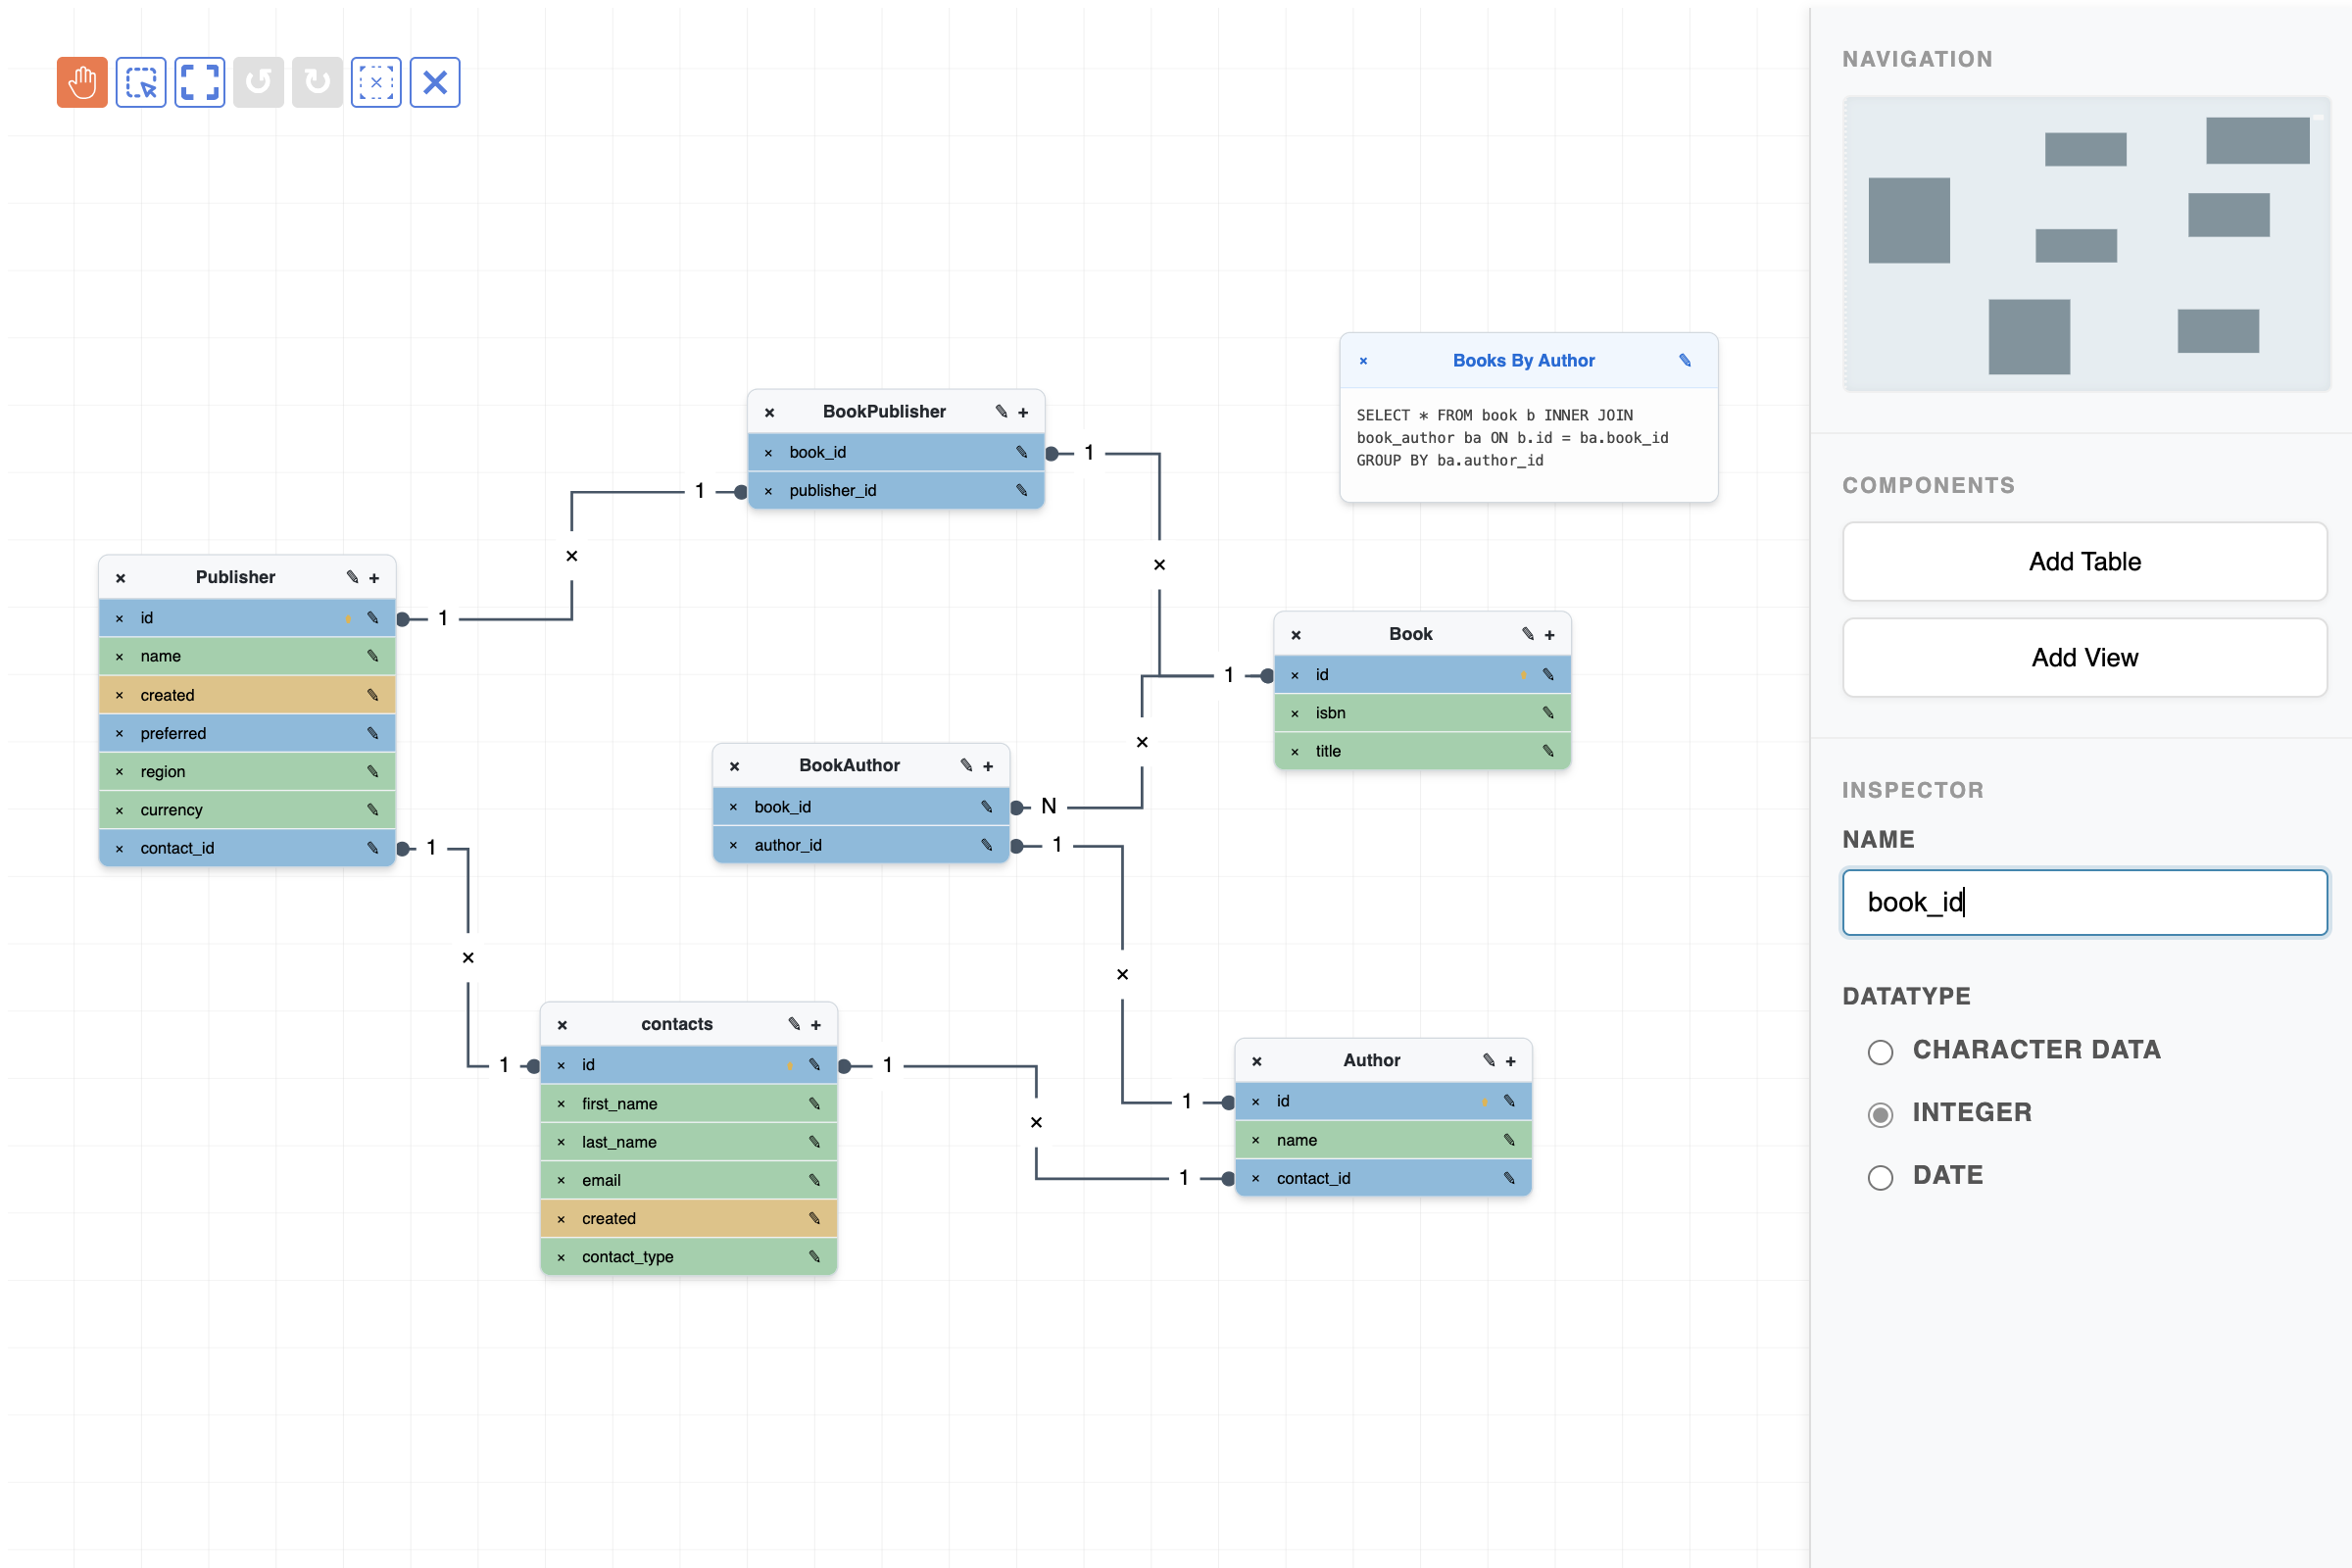2352x1568 pixels.
Task: Select the contacts first_name row
Action: 689,1104
